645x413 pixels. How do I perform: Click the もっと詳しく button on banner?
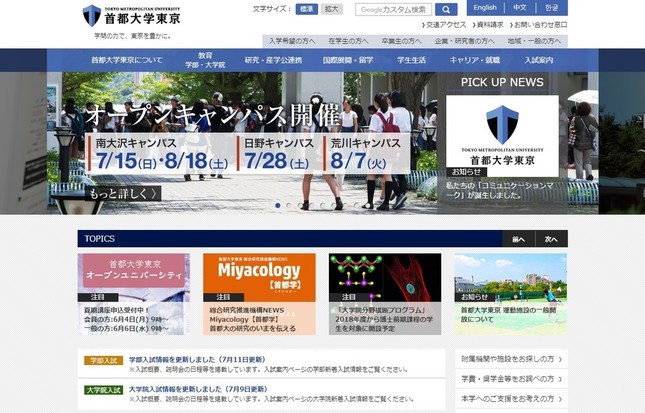pyautogui.click(x=123, y=193)
